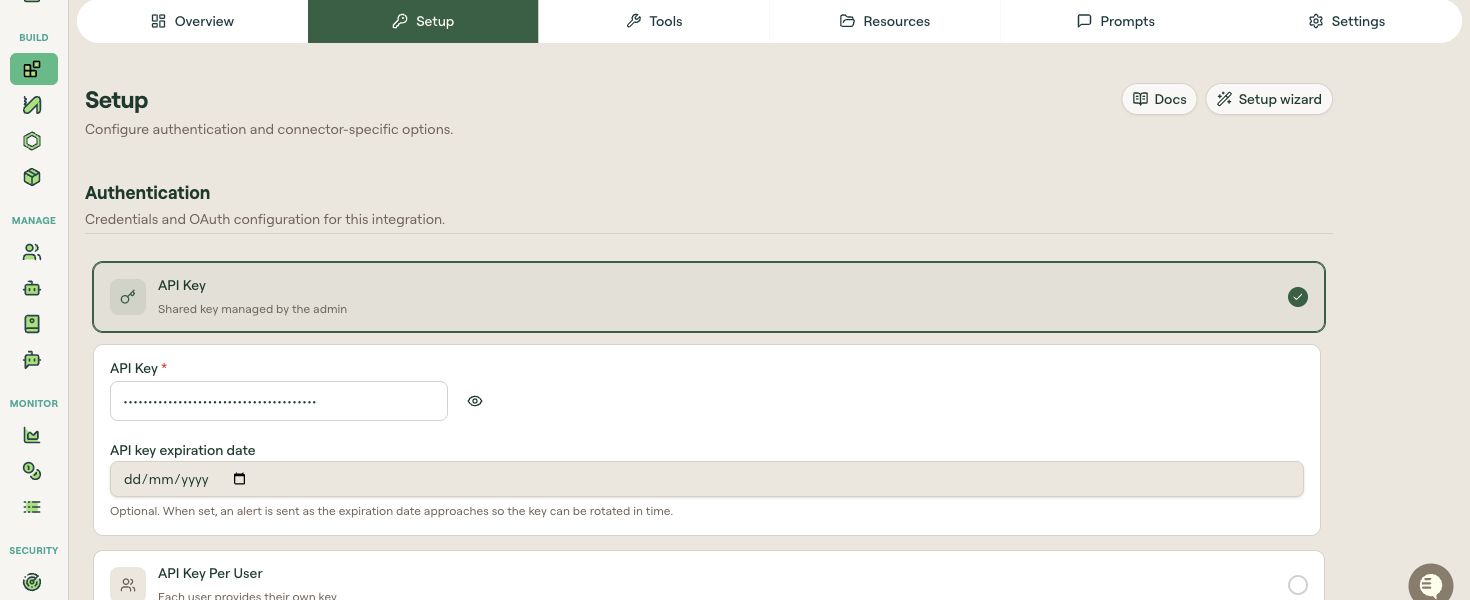Select the API Key shared authentication option
Viewport: 1470px width, 600px height.
[709, 297]
